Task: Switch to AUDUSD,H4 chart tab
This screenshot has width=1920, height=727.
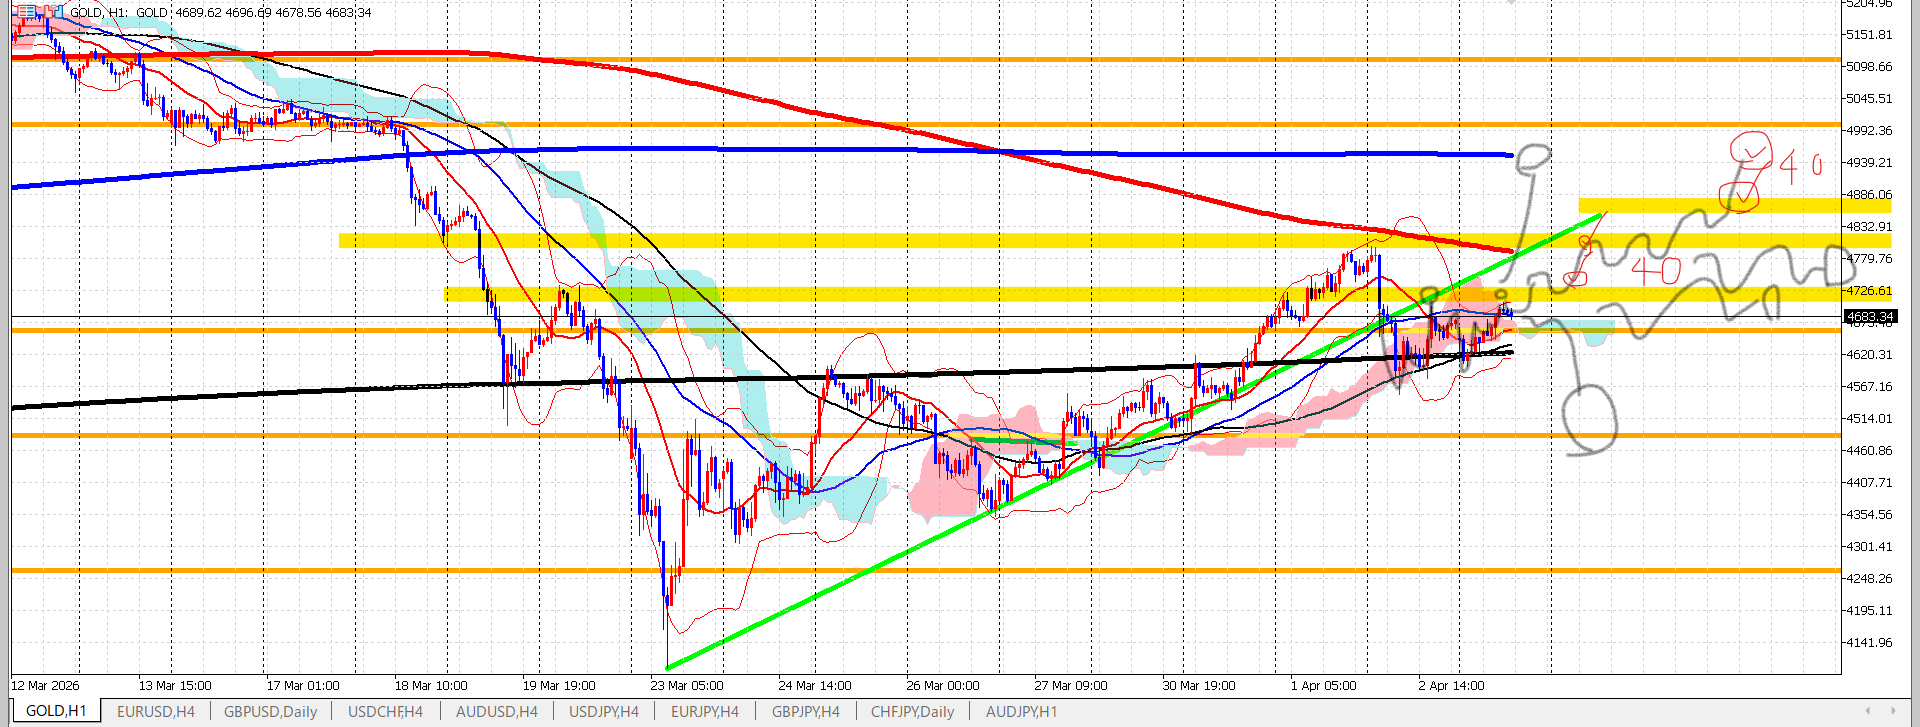Action: pyautogui.click(x=496, y=712)
